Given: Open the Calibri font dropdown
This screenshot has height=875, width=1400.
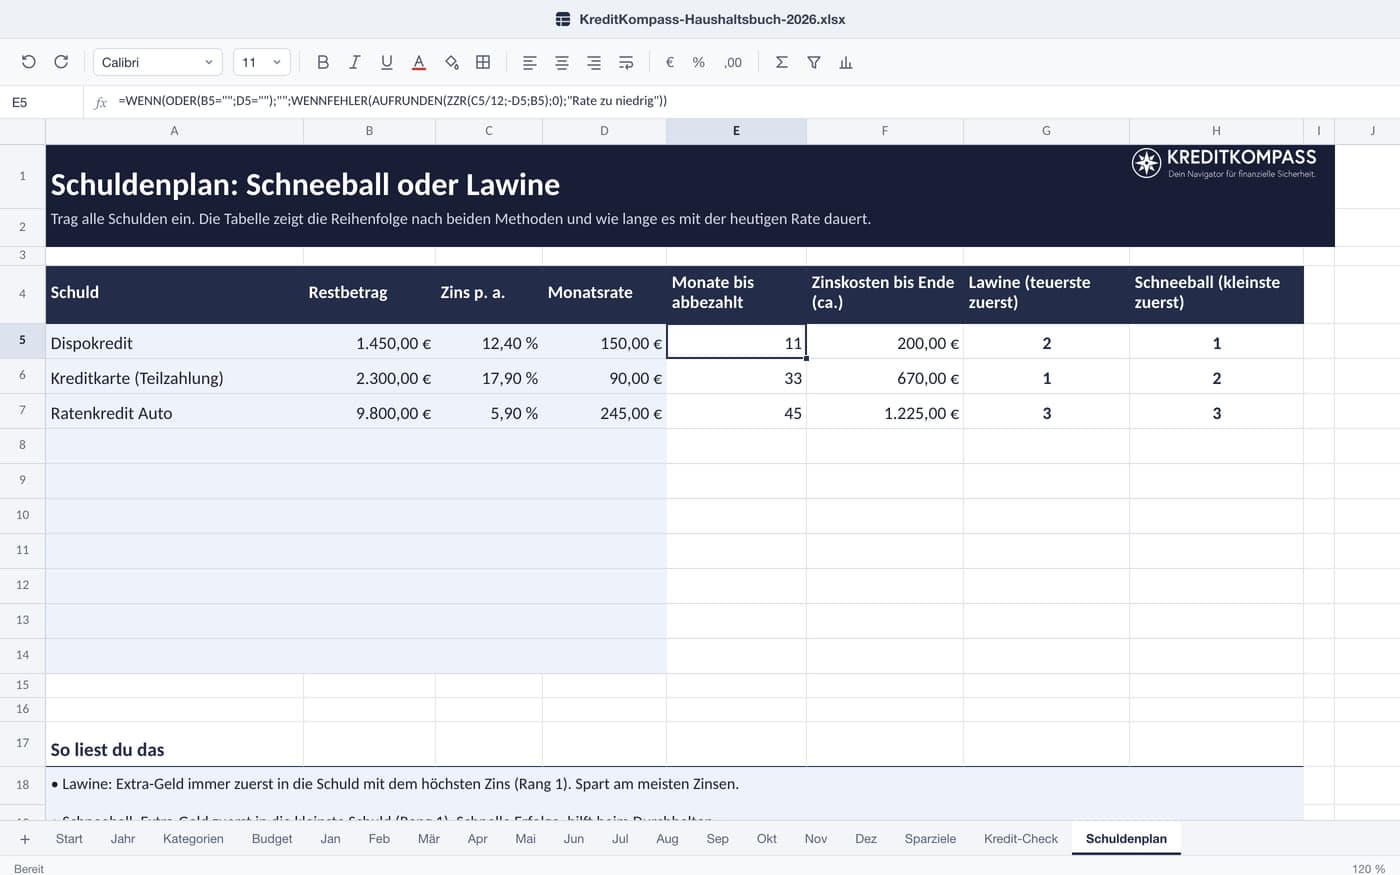Looking at the screenshot, I should (x=157, y=62).
